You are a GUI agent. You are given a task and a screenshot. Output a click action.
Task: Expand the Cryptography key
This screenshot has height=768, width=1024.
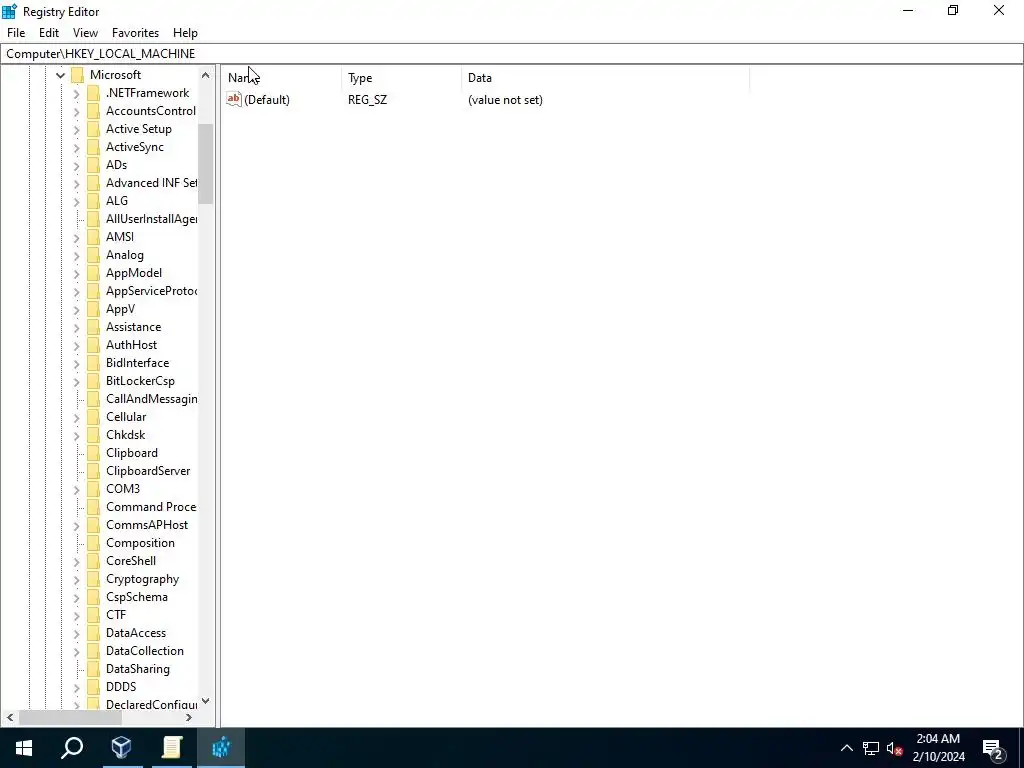[76, 579]
